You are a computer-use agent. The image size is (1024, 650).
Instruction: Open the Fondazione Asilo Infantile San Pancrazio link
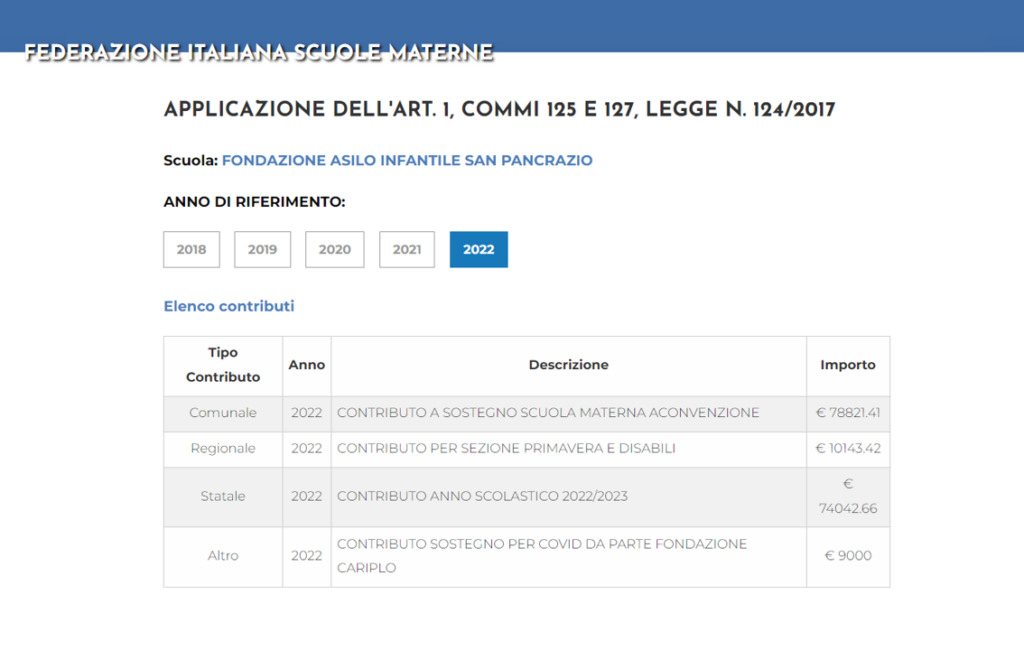tap(407, 160)
